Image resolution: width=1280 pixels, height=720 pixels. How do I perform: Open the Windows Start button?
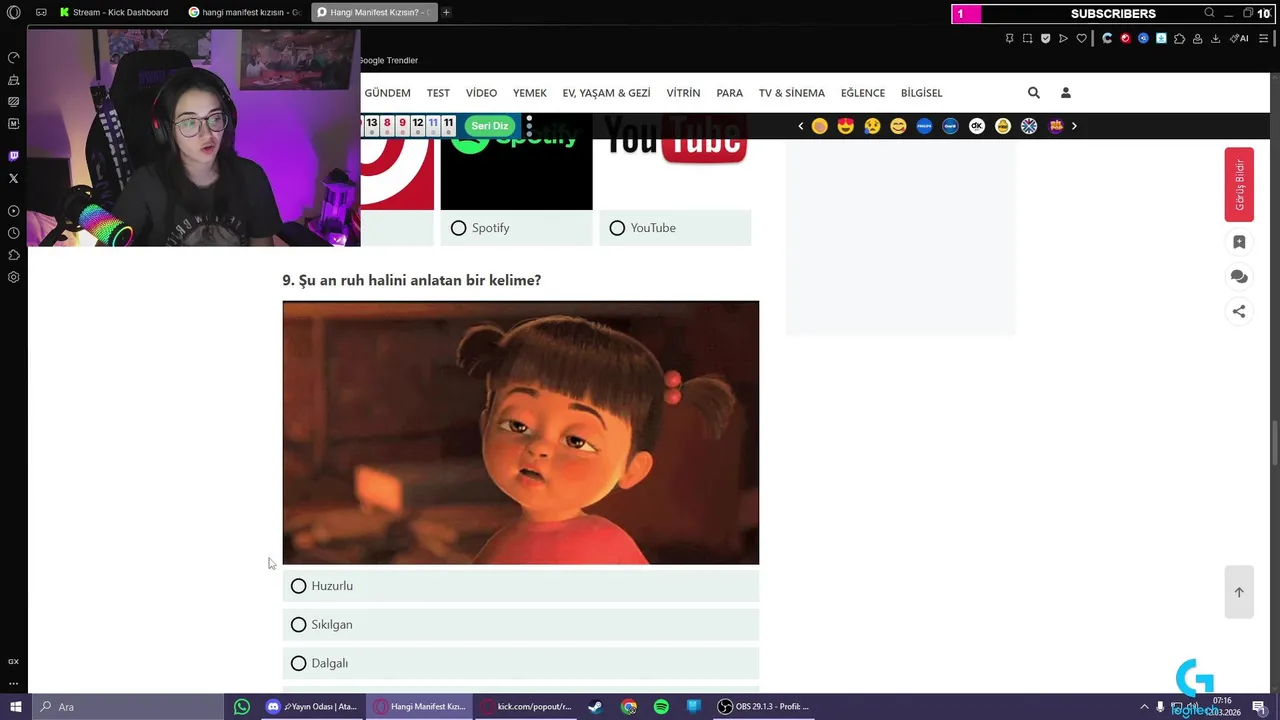coord(16,707)
